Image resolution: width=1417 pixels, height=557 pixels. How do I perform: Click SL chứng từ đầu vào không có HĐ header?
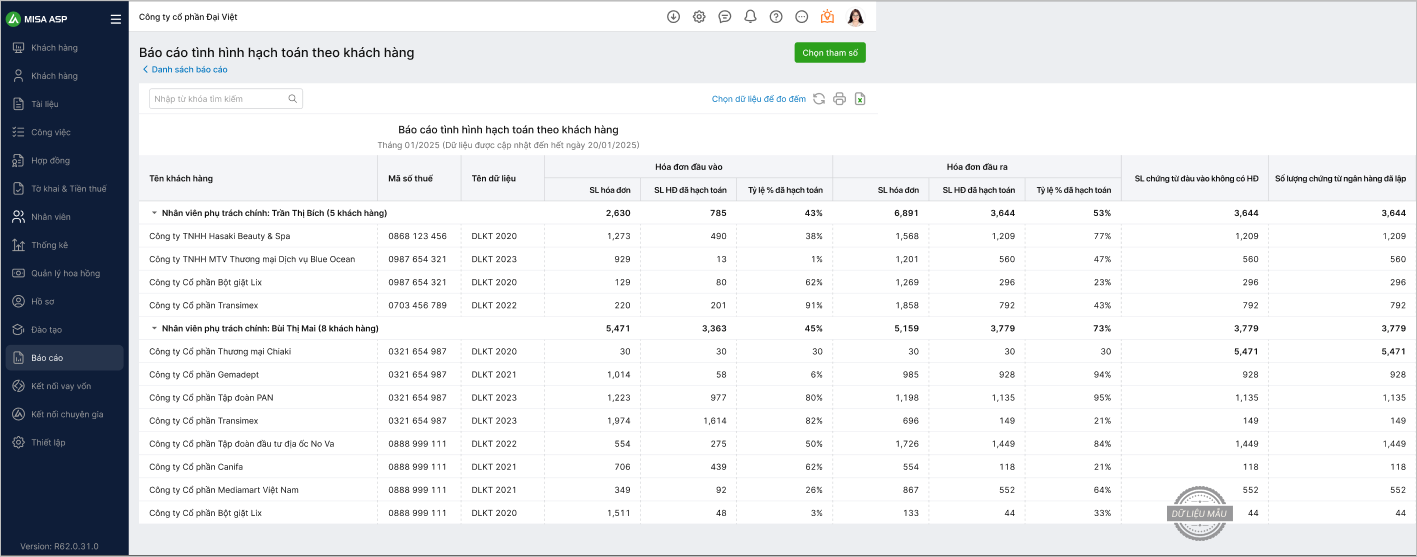(x=1196, y=178)
